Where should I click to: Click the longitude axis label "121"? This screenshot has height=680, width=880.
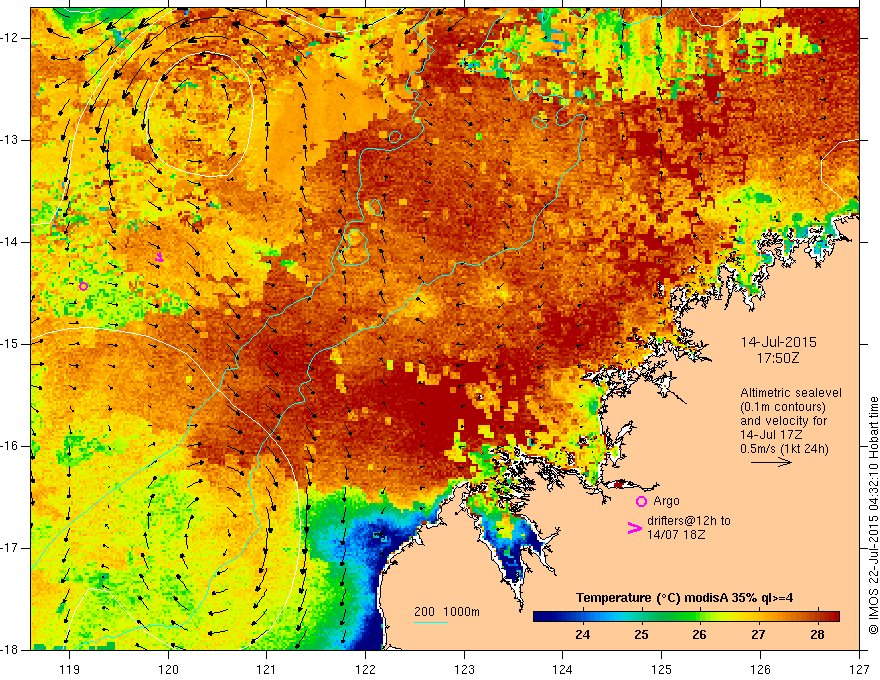[267, 669]
